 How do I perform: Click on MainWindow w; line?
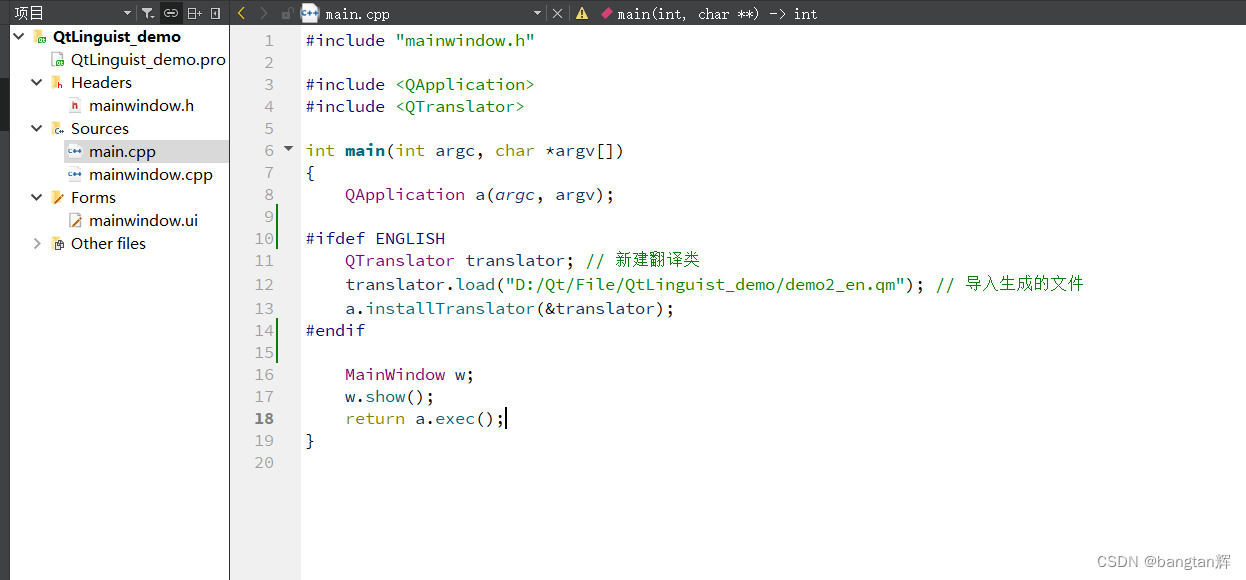click(409, 374)
